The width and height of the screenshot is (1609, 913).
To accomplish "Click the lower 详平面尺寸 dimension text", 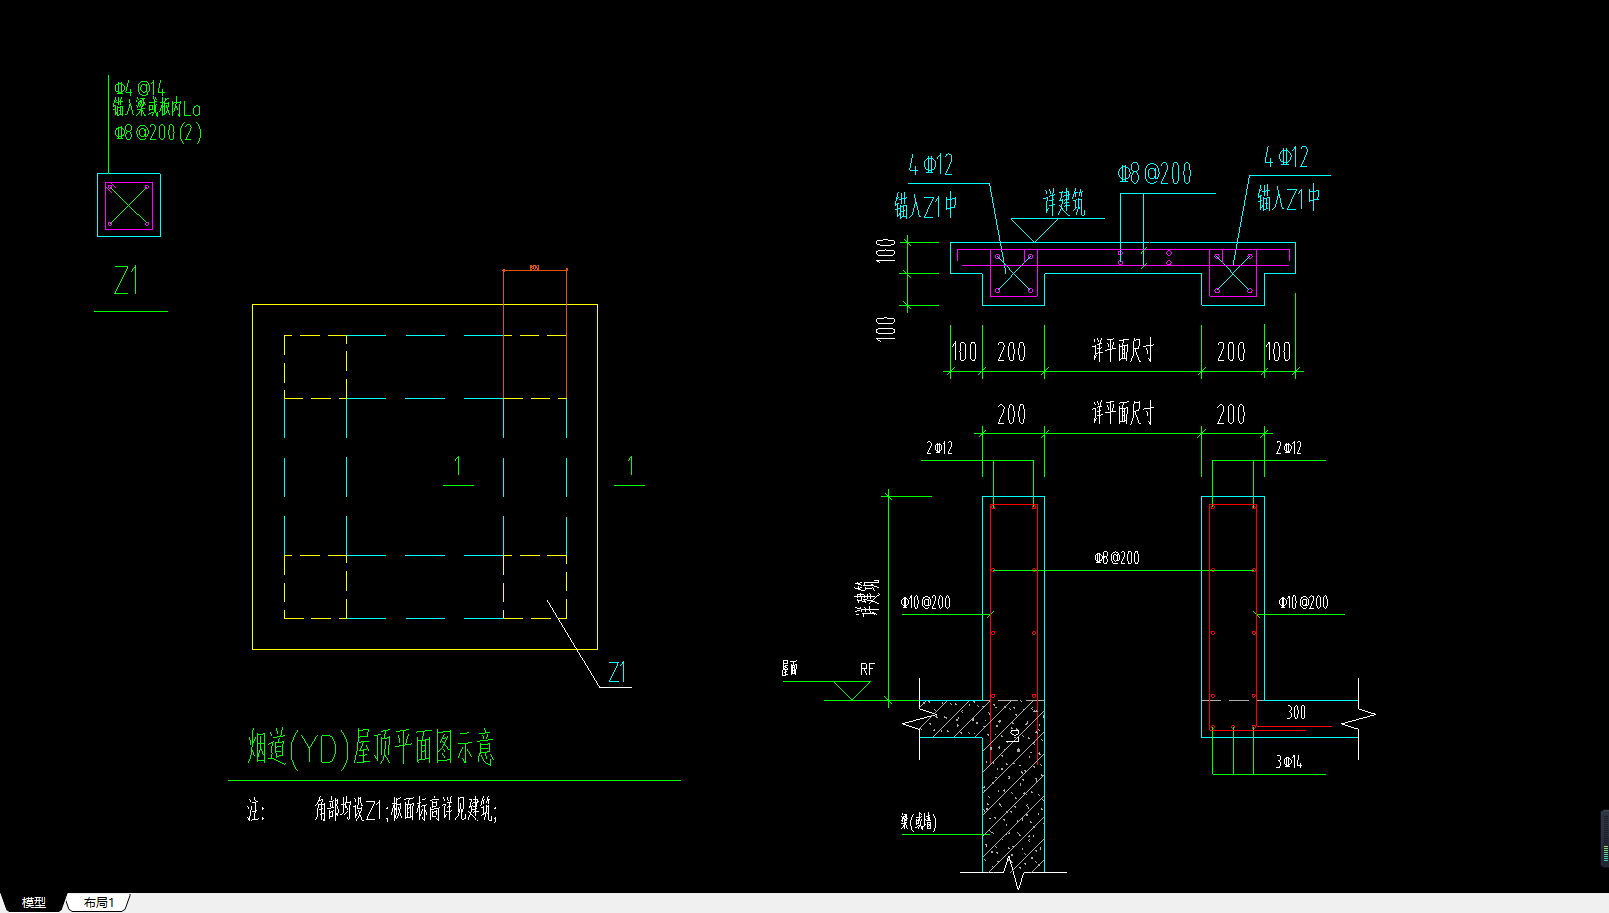I will 1123,413.
